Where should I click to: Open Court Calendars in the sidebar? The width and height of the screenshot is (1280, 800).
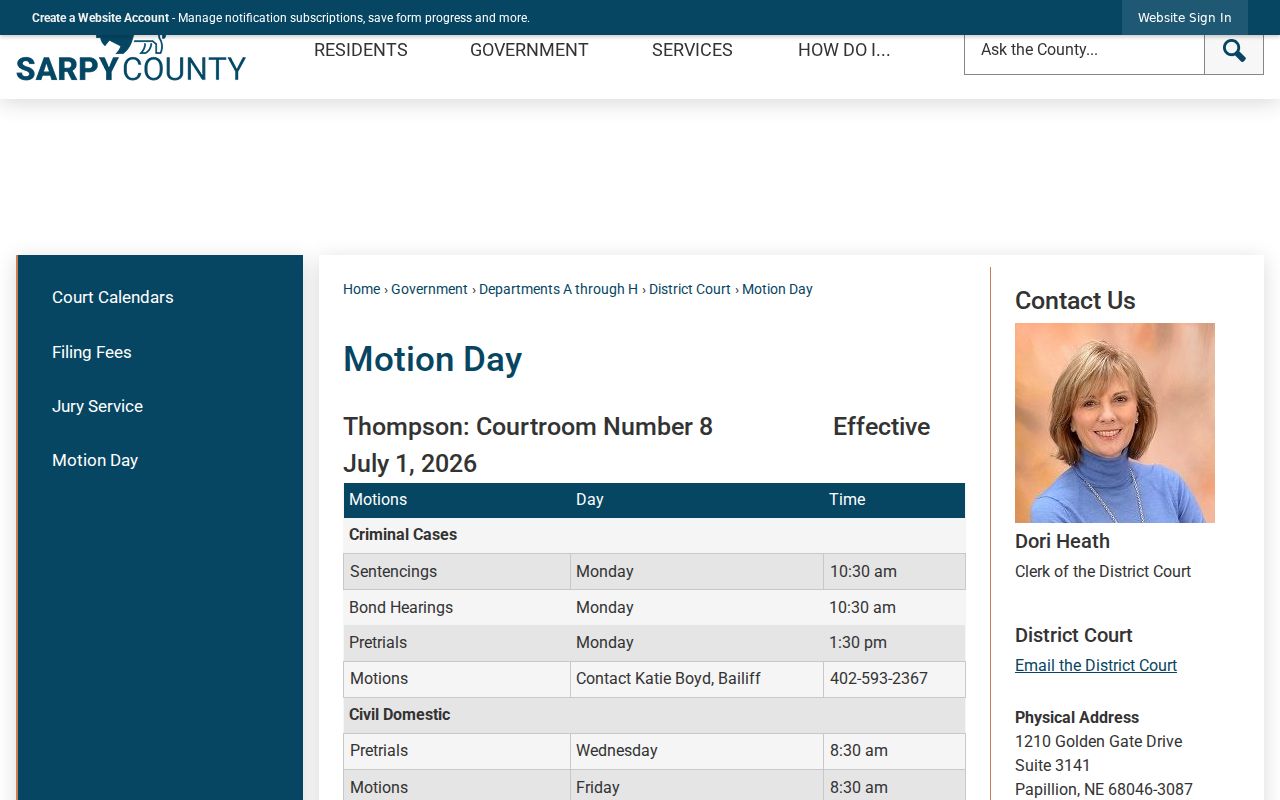(x=113, y=297)
